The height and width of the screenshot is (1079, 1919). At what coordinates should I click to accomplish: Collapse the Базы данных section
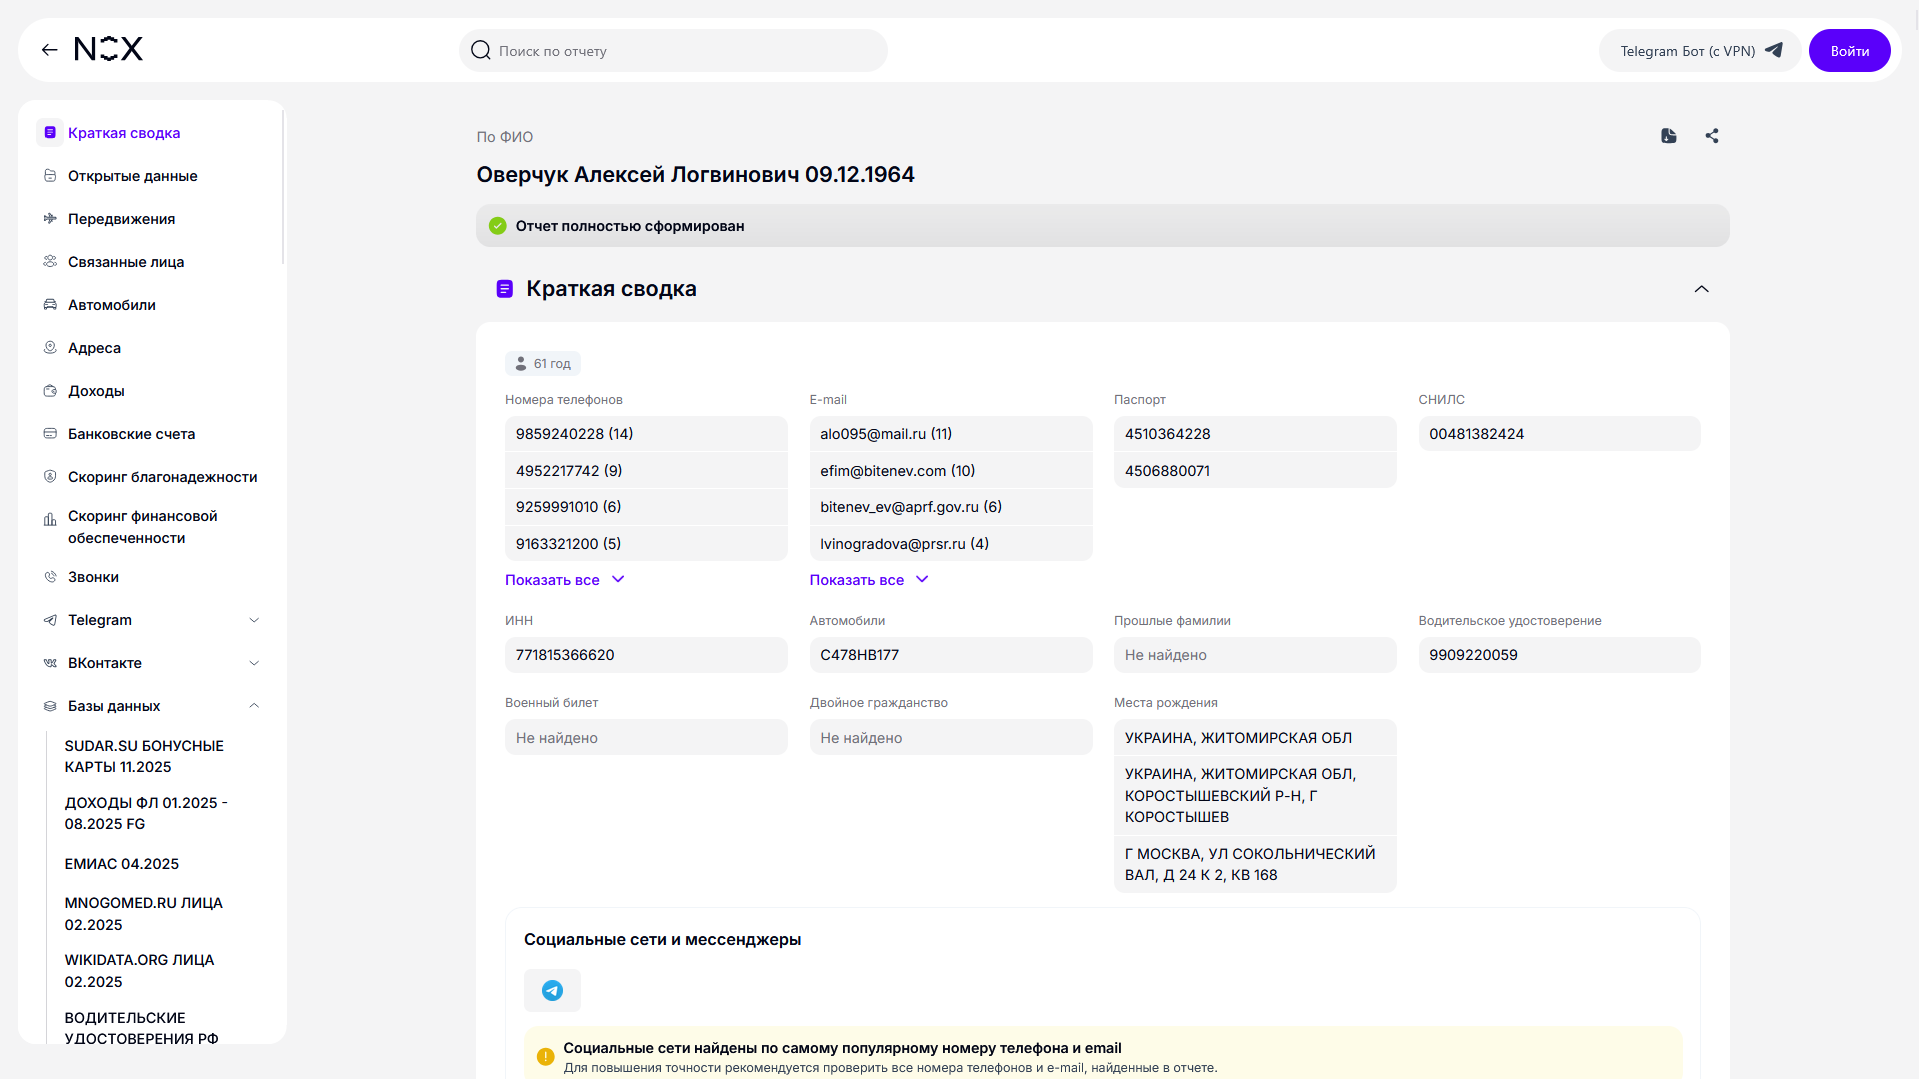click(x=254, y=706)
